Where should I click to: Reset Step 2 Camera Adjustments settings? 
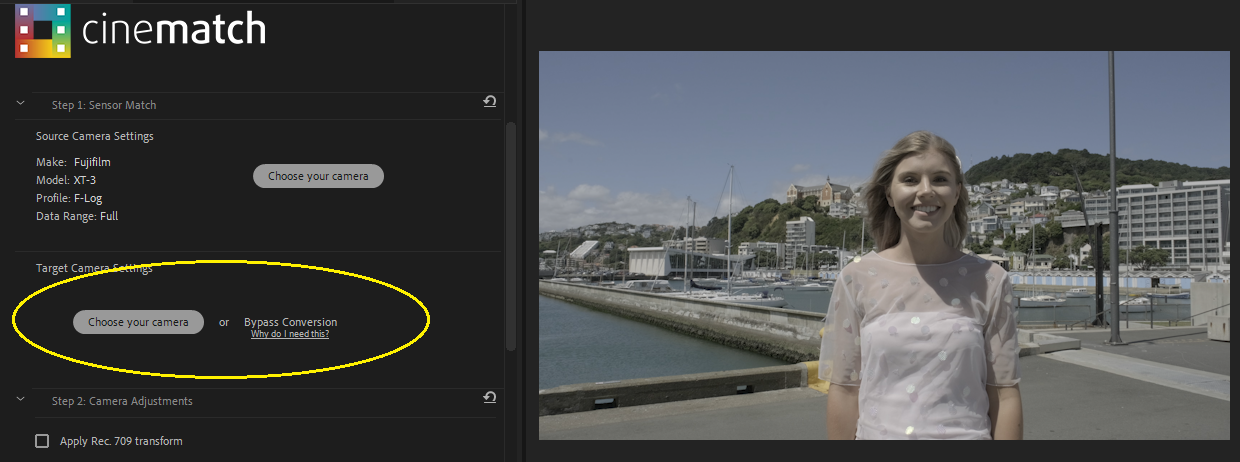[x=489, y=398]
